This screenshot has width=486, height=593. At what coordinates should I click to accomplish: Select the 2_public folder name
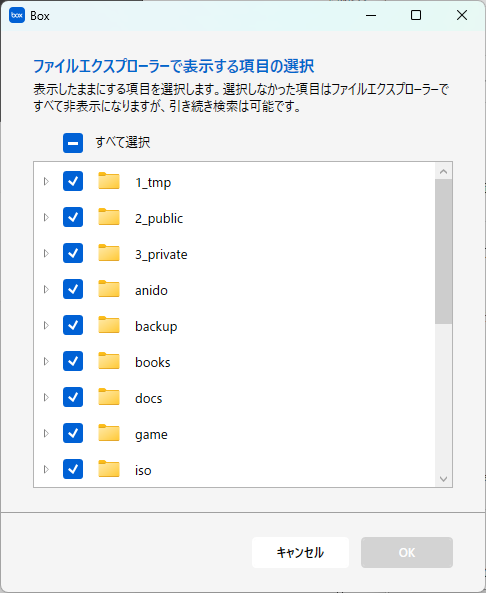click(159, 218)
